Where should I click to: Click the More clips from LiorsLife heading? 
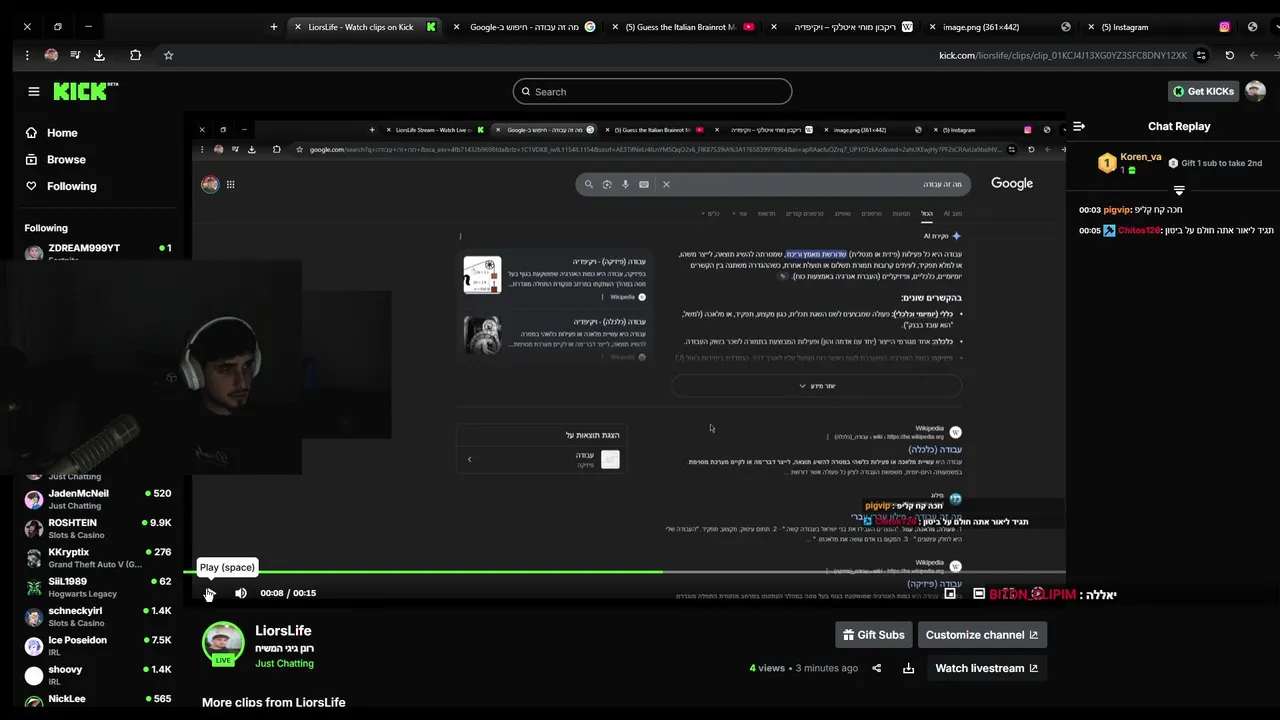[274, 702]
